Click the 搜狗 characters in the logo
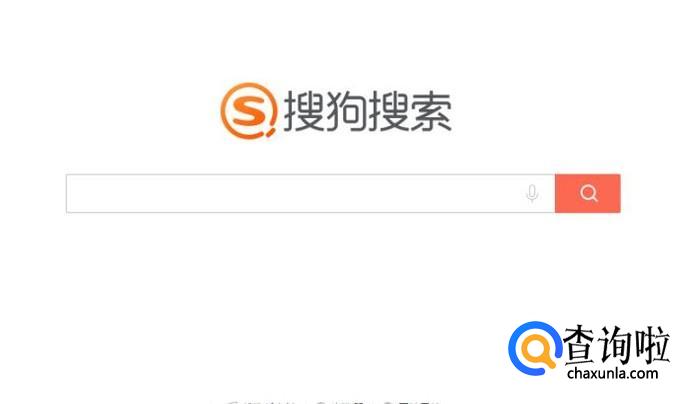Image resolution: width=682 pixels, height=404 pixels. click(325, 111)
